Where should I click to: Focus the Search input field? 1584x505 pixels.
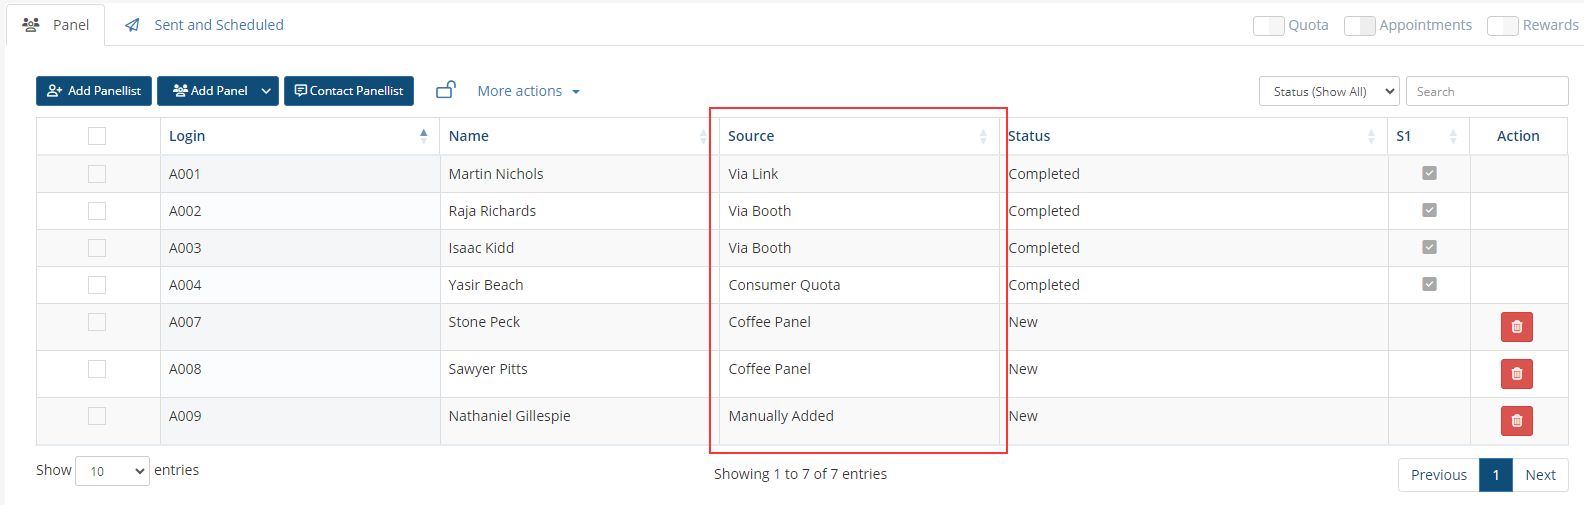pyautogui.click(x=1487, y=91)
